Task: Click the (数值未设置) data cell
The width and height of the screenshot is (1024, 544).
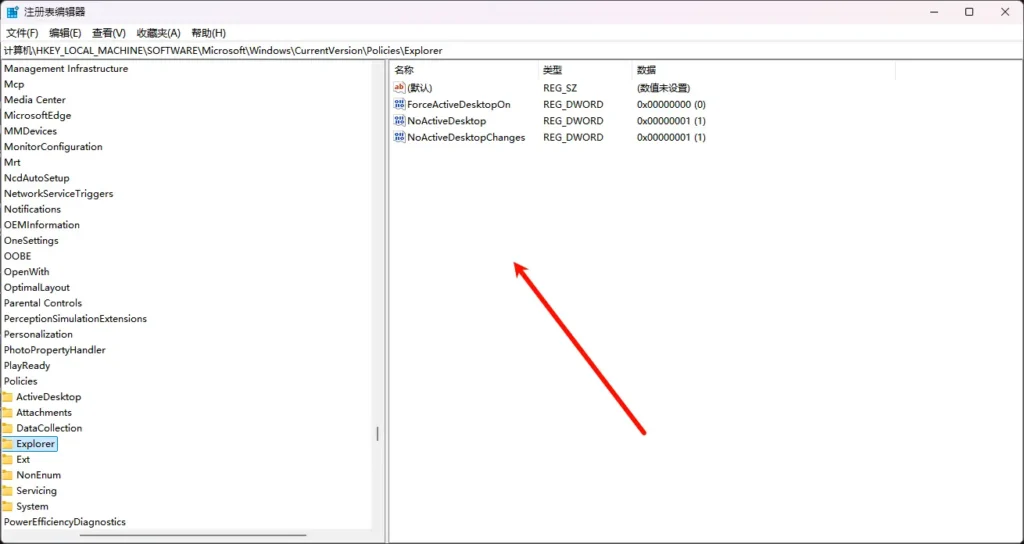Action: click(x=664, y=88)
